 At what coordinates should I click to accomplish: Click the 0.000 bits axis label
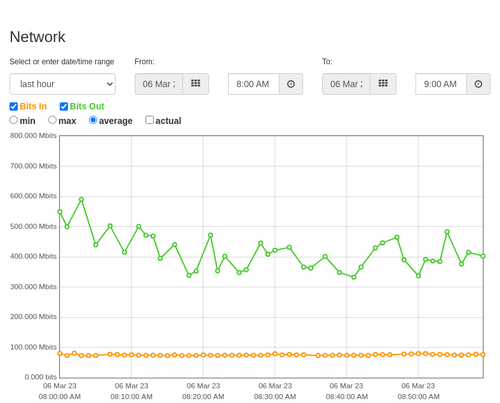pos(40,377)
